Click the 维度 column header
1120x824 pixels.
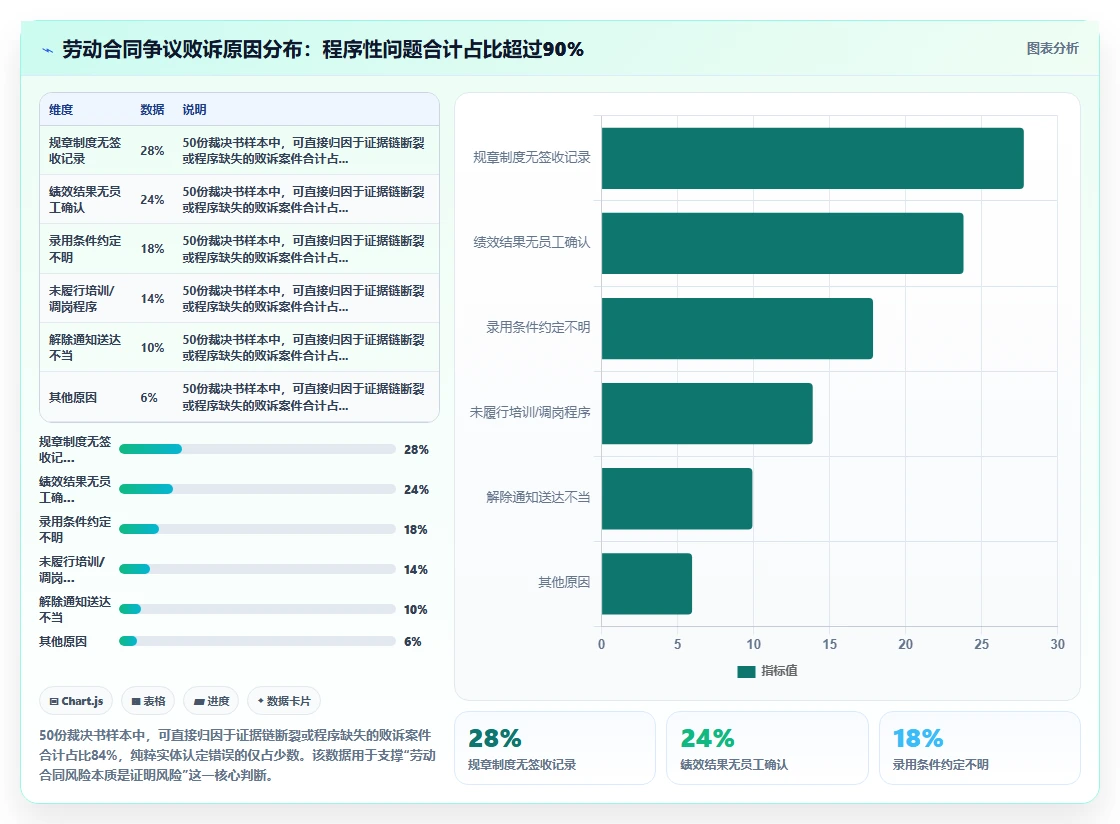point(61,109)
